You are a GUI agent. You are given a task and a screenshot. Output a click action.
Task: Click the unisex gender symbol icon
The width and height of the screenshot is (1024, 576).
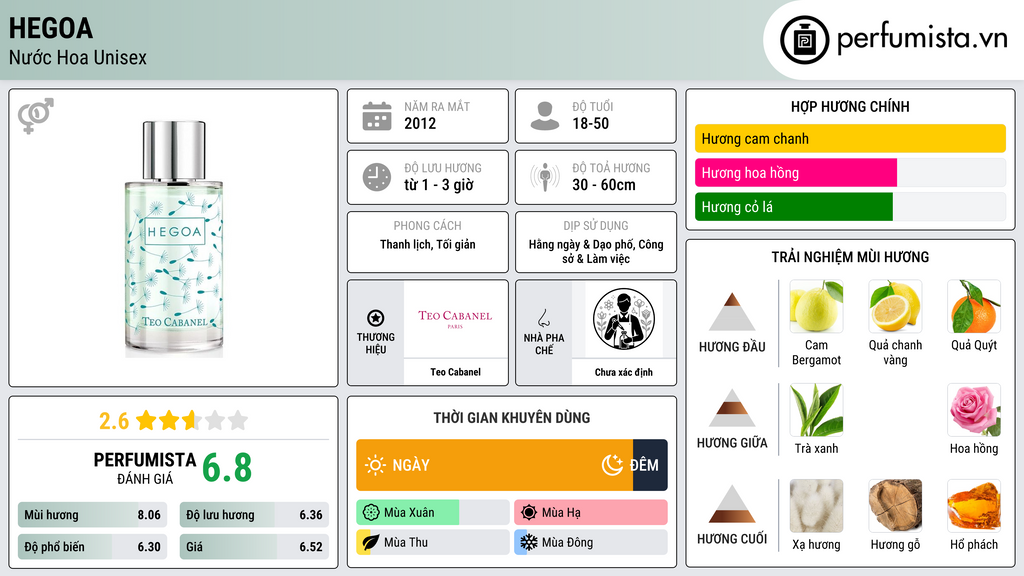[36, 116]
